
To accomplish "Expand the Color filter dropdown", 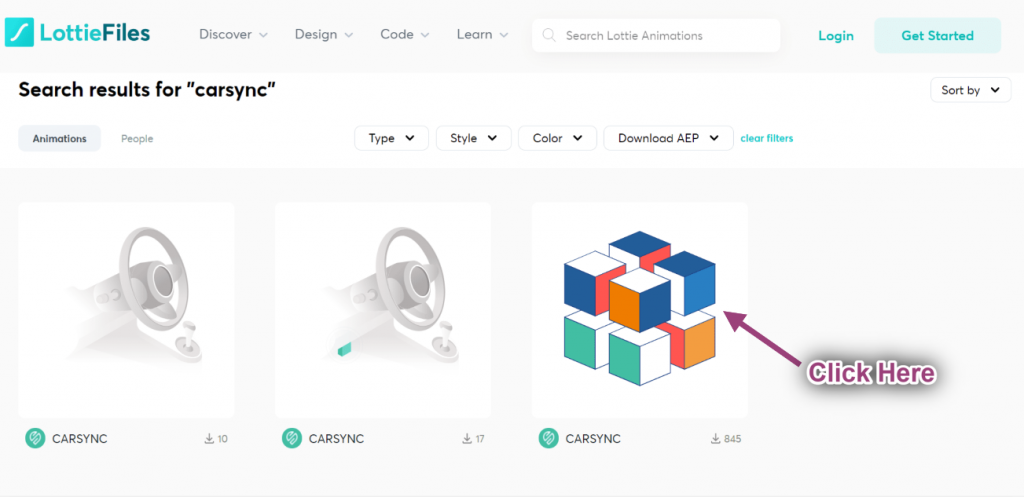I will click(x=557, y=138).
